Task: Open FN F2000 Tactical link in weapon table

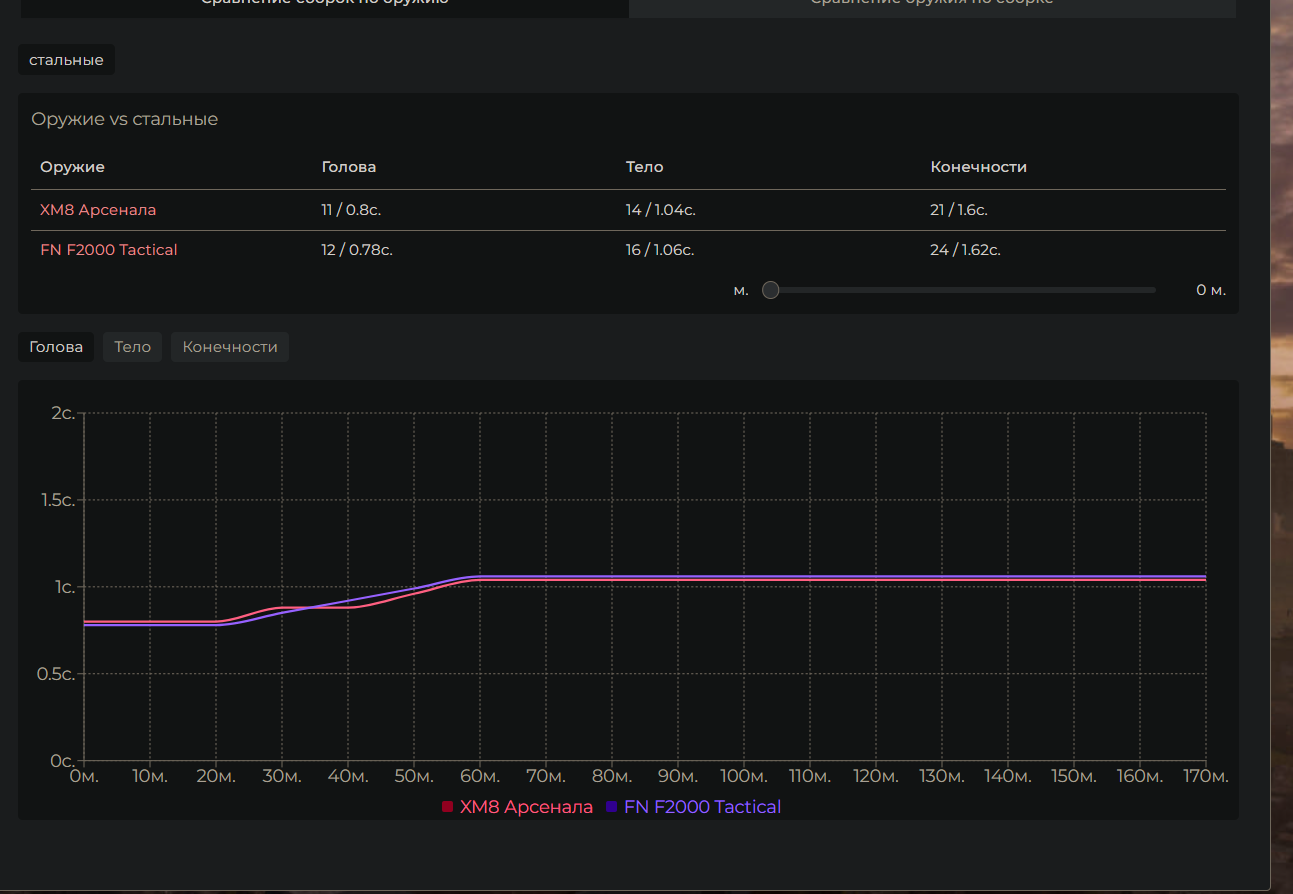Action: coord(108,250)
